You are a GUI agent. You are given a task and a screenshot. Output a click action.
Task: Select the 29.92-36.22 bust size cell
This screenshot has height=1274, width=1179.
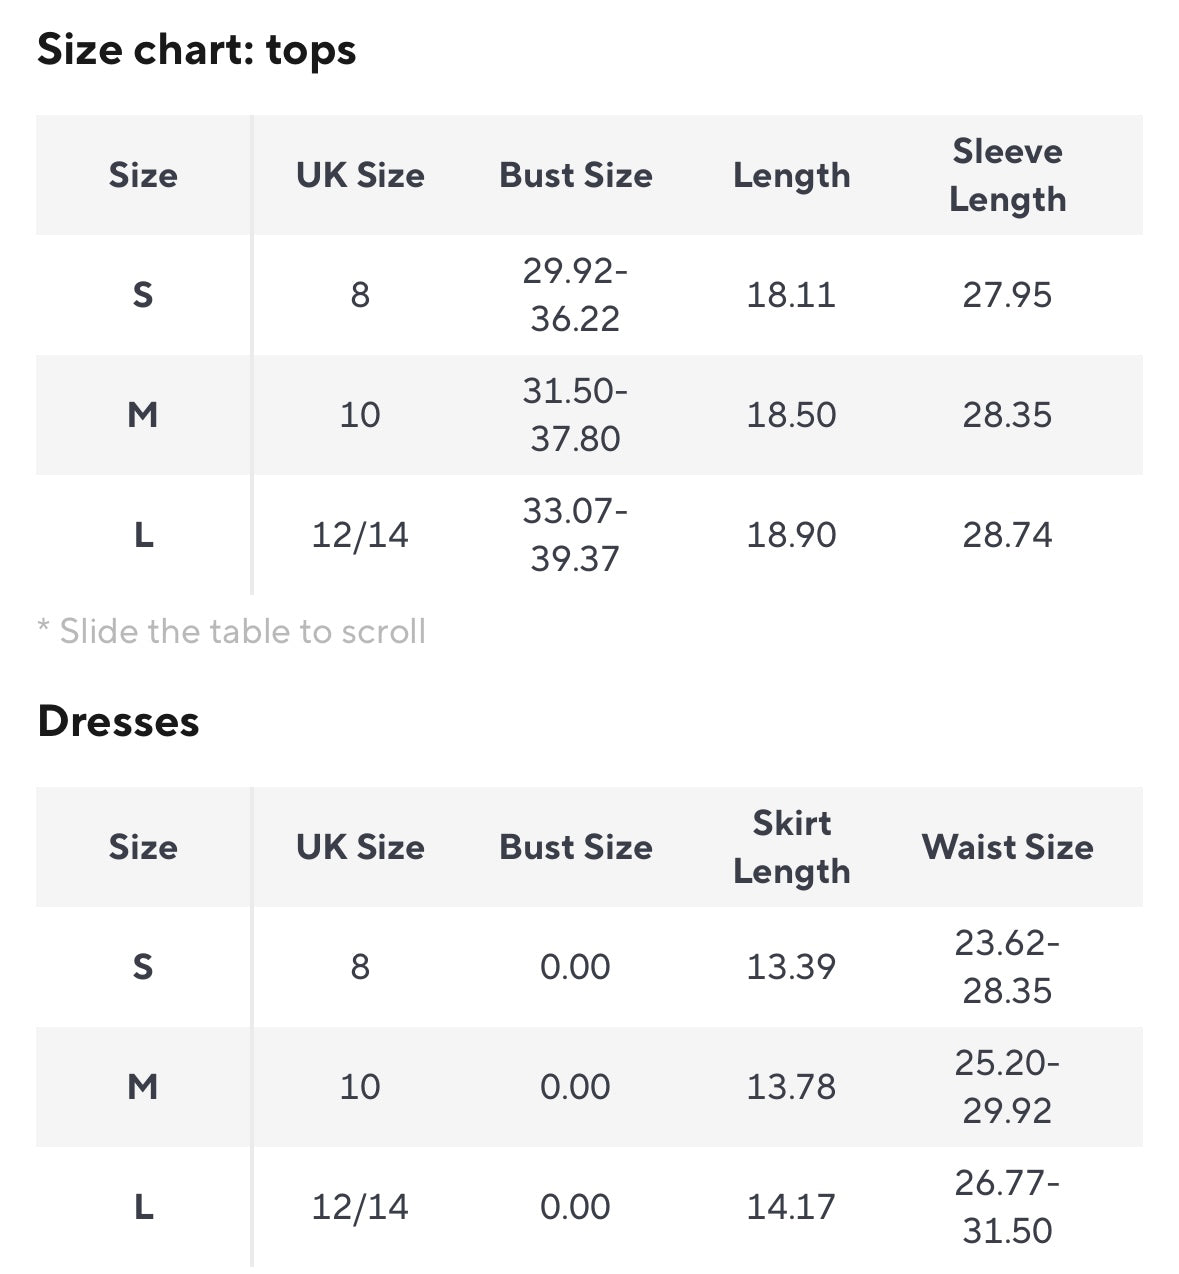coord(575,295)
